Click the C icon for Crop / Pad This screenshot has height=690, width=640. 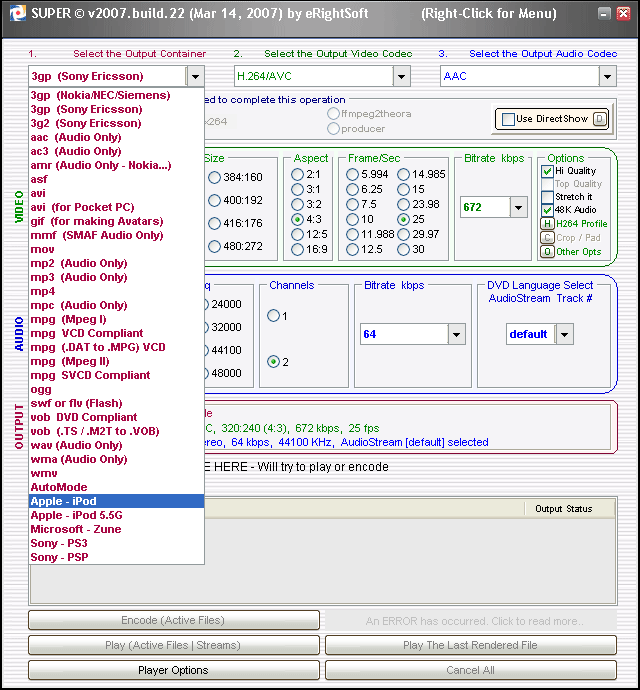pos(547,238)
